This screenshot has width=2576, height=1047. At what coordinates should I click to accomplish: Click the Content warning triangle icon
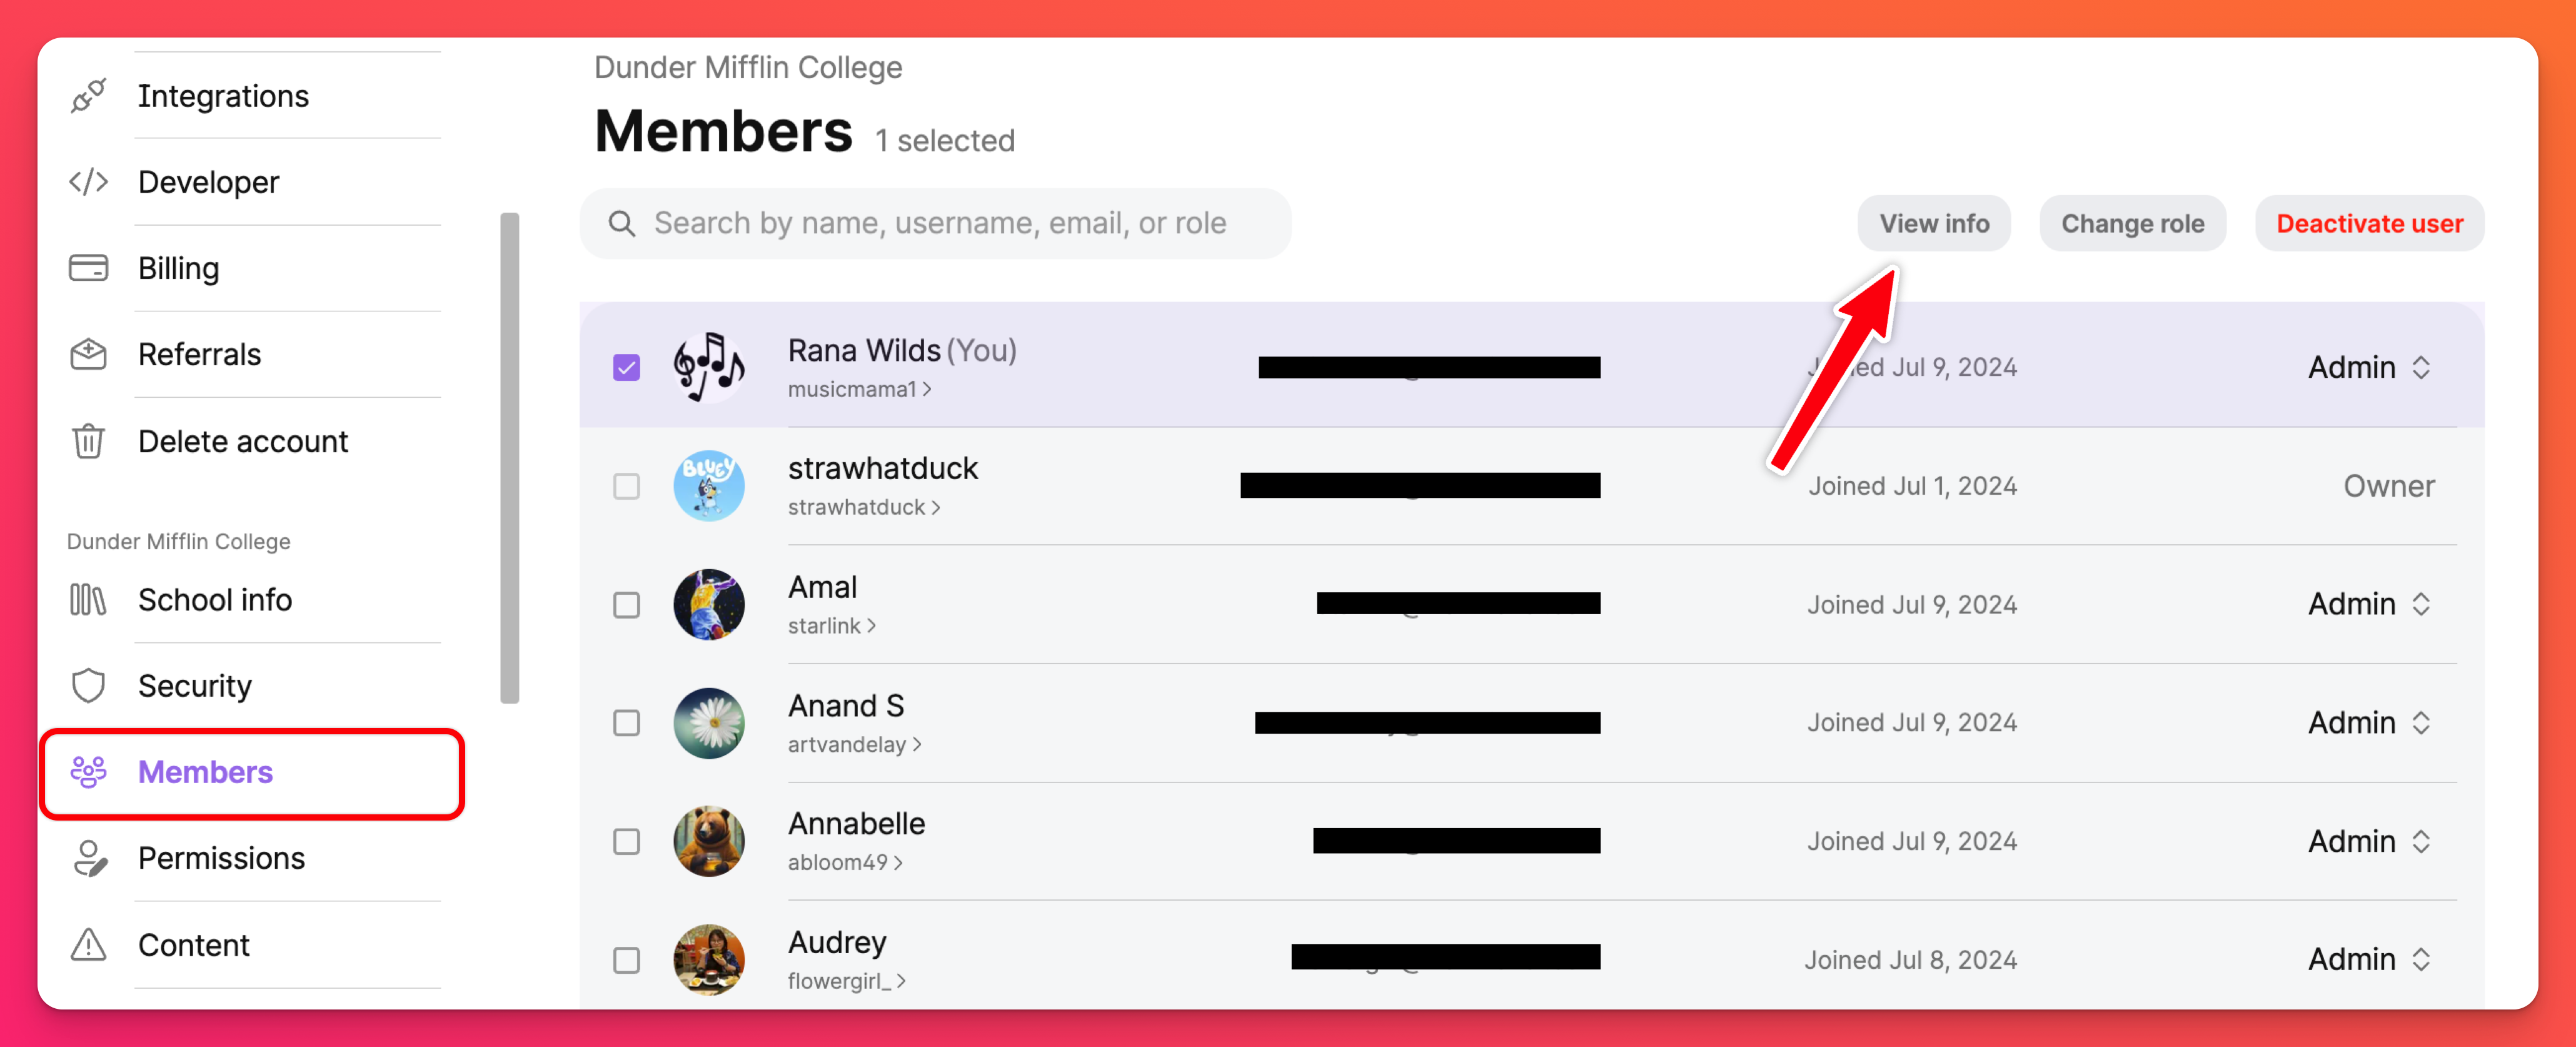point(88,945)
